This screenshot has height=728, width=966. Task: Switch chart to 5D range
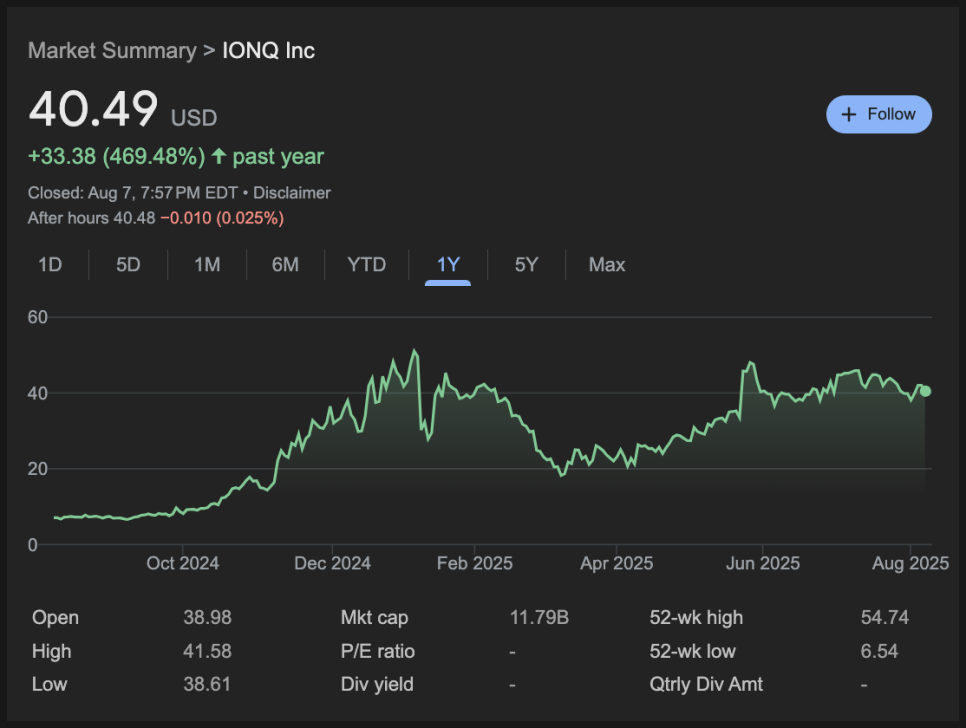tap(128, 265)
